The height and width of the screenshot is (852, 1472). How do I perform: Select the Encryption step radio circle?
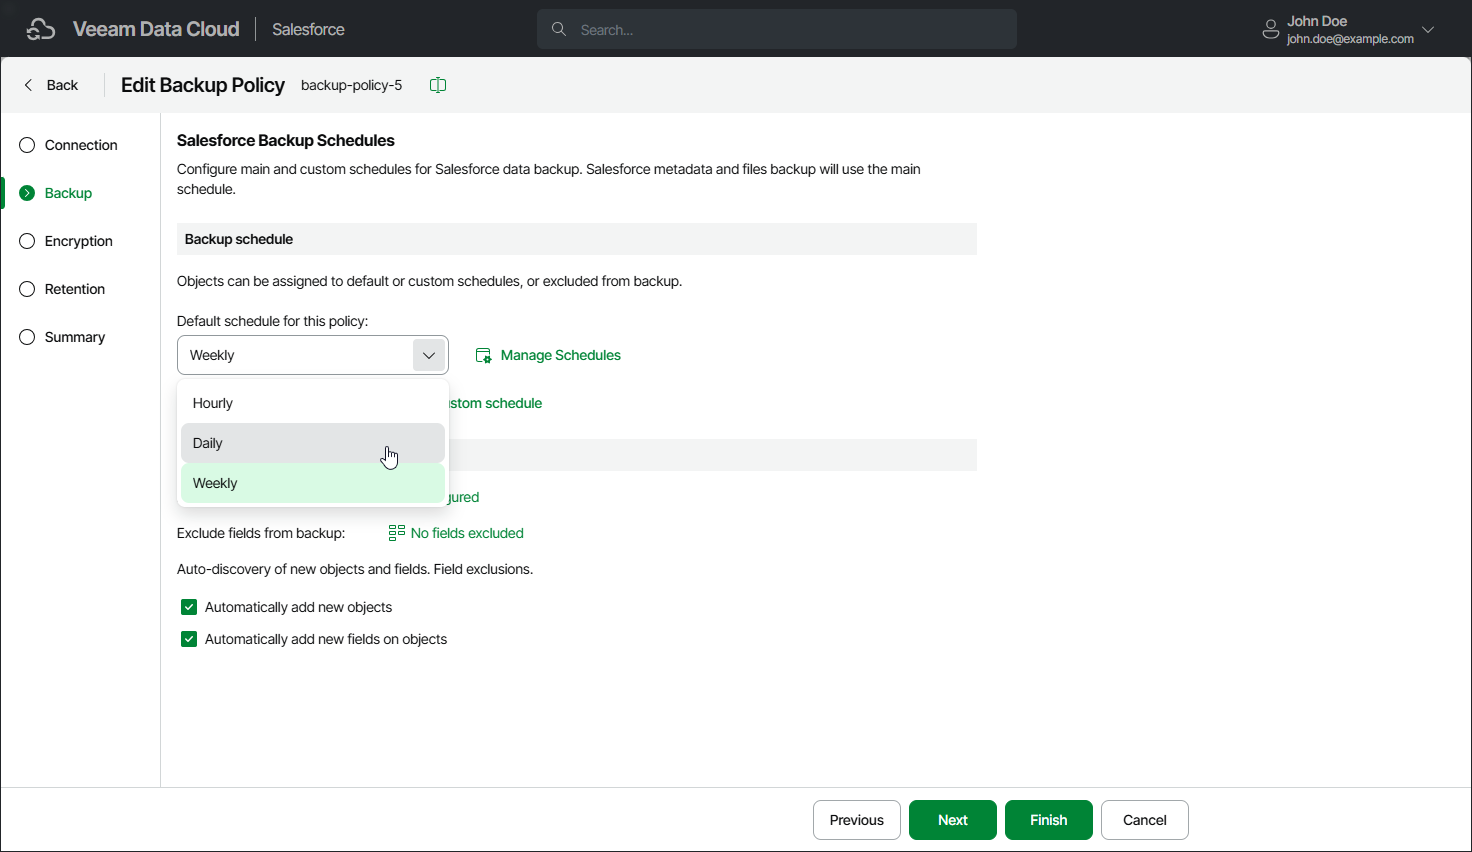(x=27, y=241)
